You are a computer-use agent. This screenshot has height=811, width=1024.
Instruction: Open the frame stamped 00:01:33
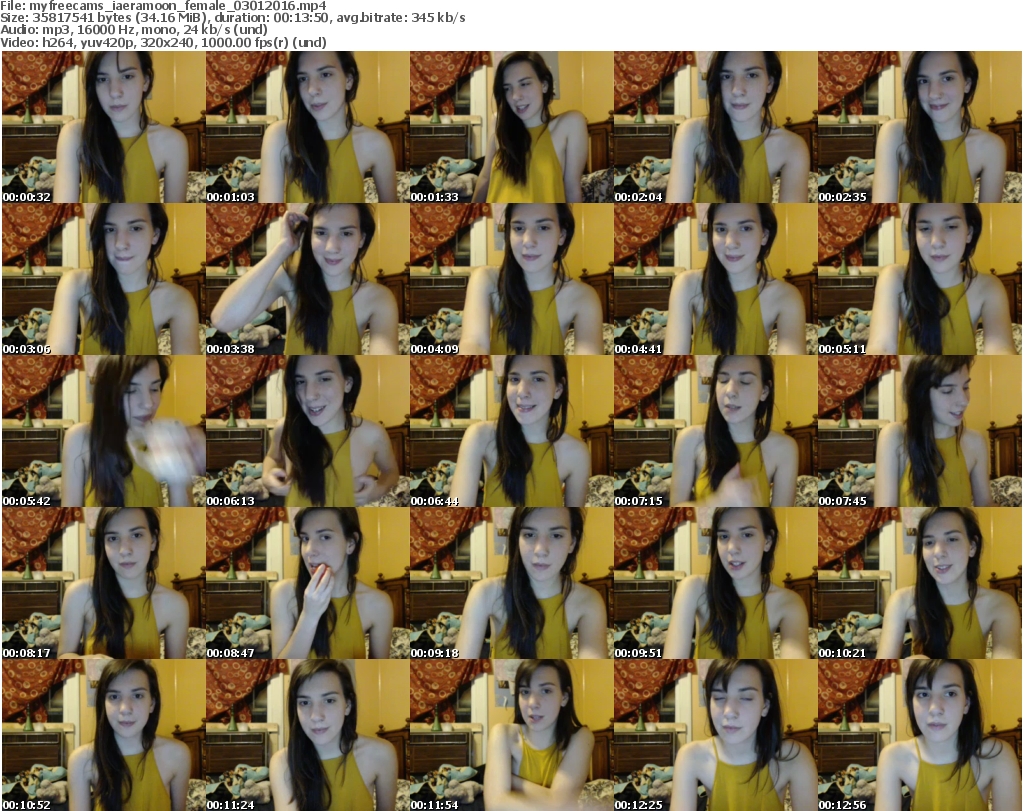coord(511,127)
